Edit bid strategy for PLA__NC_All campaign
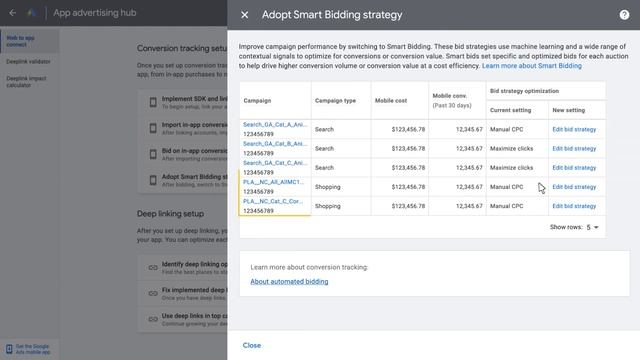 [574, 187]
